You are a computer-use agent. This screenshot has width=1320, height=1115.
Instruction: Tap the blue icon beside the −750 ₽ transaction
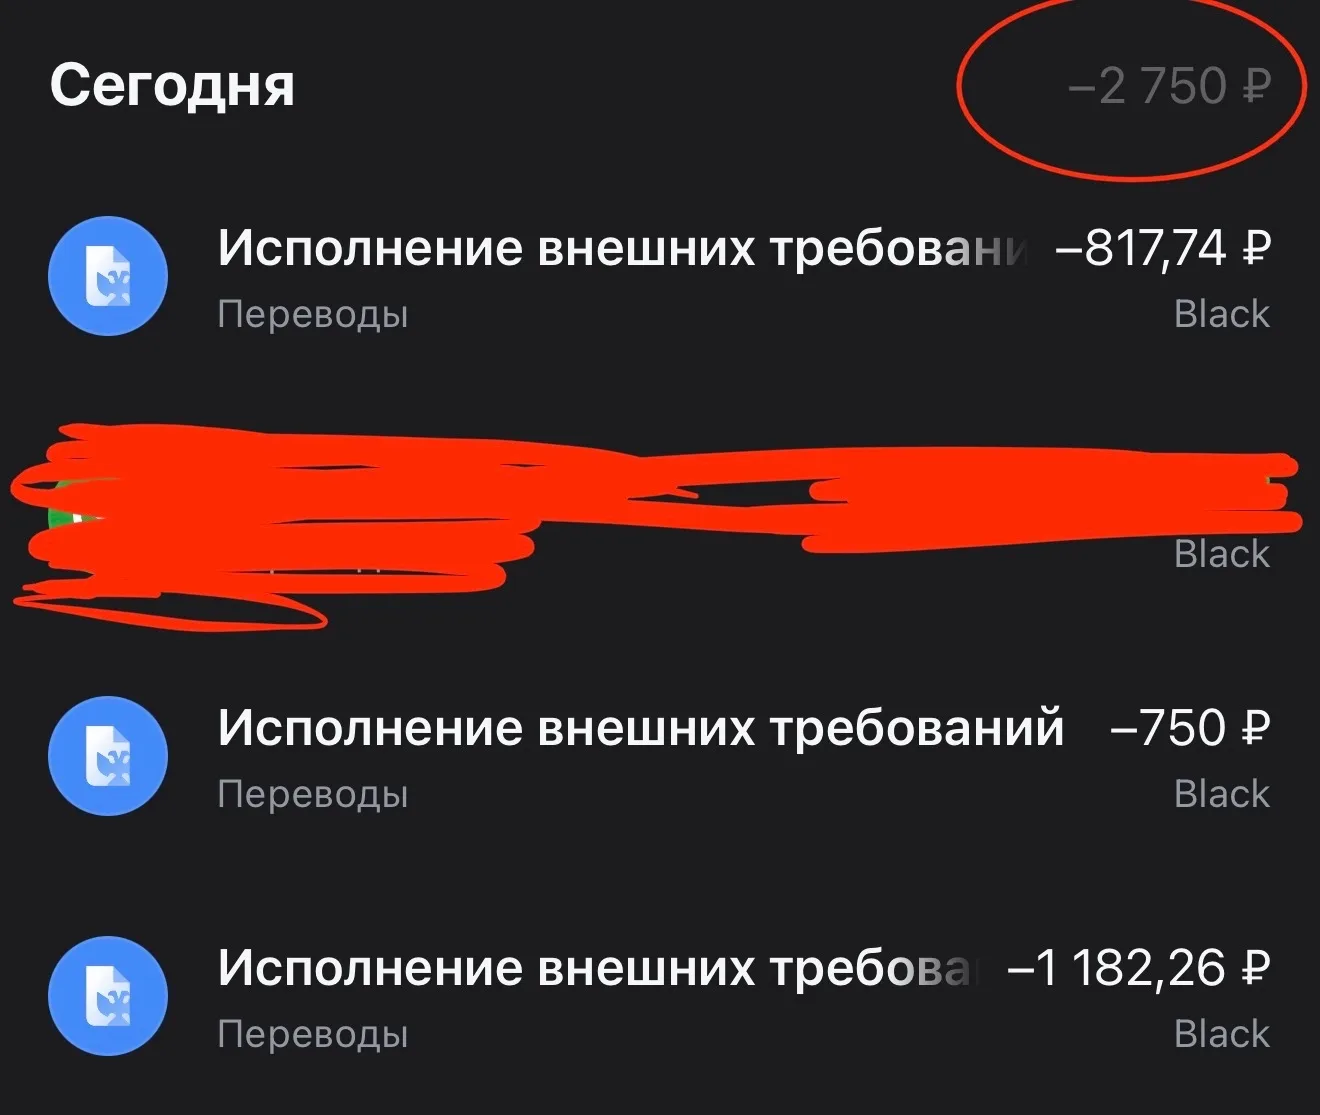pos(108,756)
